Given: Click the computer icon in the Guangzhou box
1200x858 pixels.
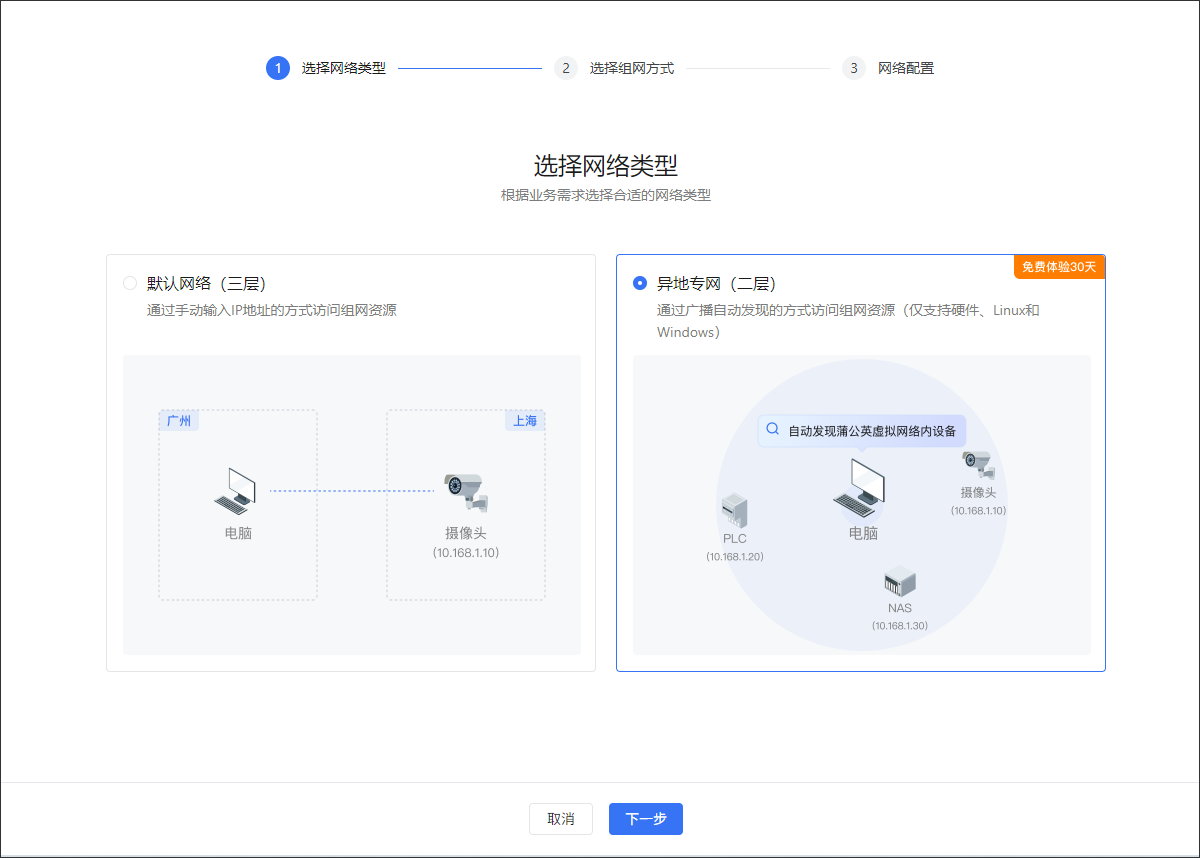Looking at the screenshot, I should coord(236,490).
